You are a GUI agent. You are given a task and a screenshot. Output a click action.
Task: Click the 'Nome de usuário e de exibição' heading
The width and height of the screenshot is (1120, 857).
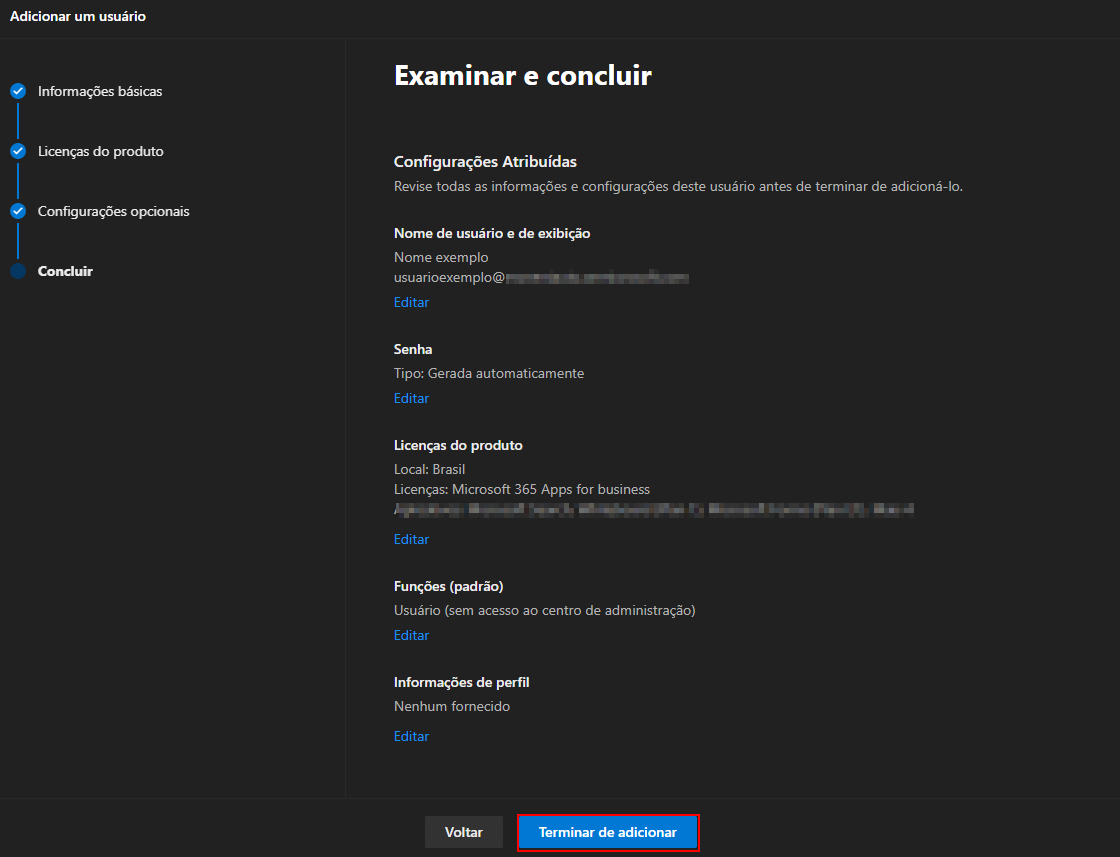[492, 234]
